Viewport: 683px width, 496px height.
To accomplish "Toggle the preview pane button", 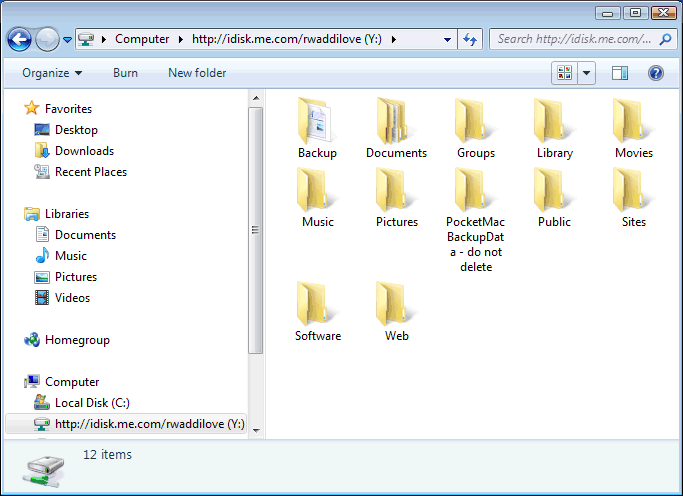I will point(619,73).
